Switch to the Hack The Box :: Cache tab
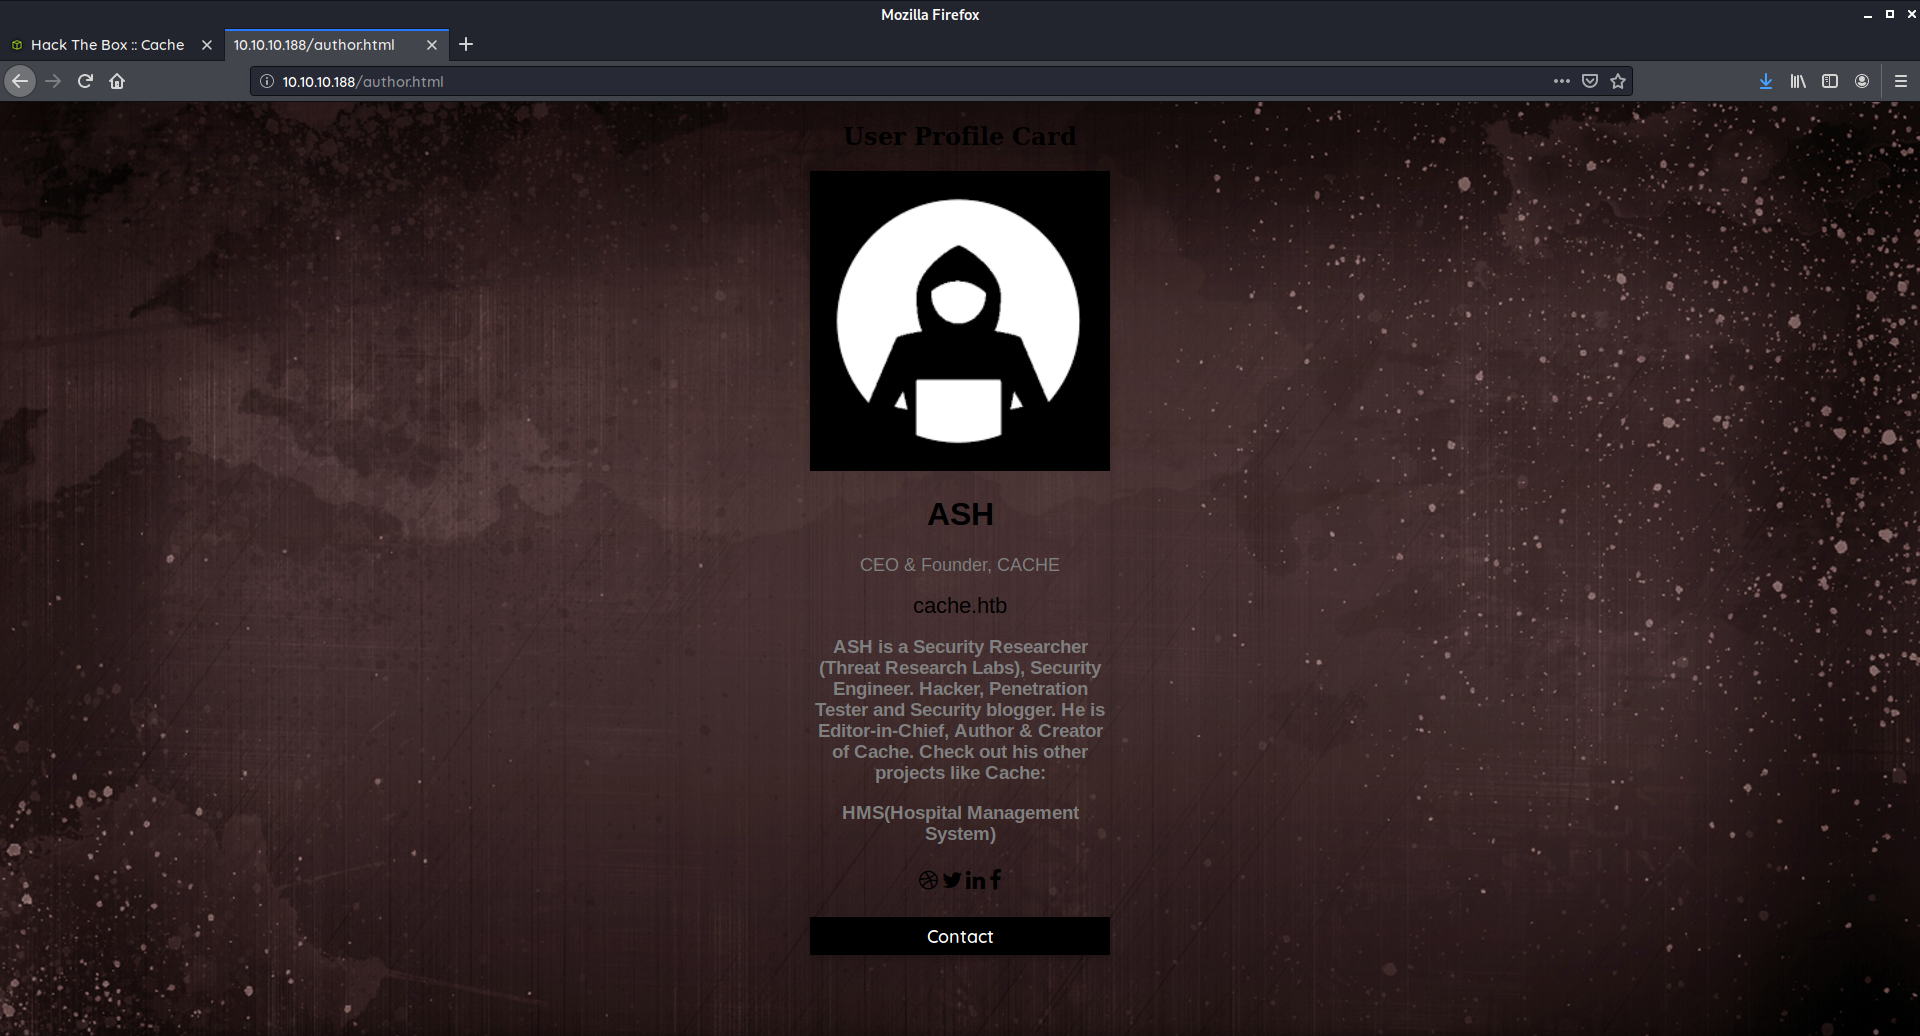The image size is (1920, 1036). click(x=105, y=44)
